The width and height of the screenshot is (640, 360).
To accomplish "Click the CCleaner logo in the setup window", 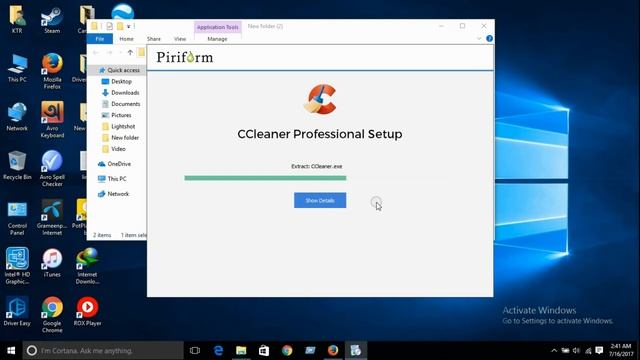I will (320, 99).
